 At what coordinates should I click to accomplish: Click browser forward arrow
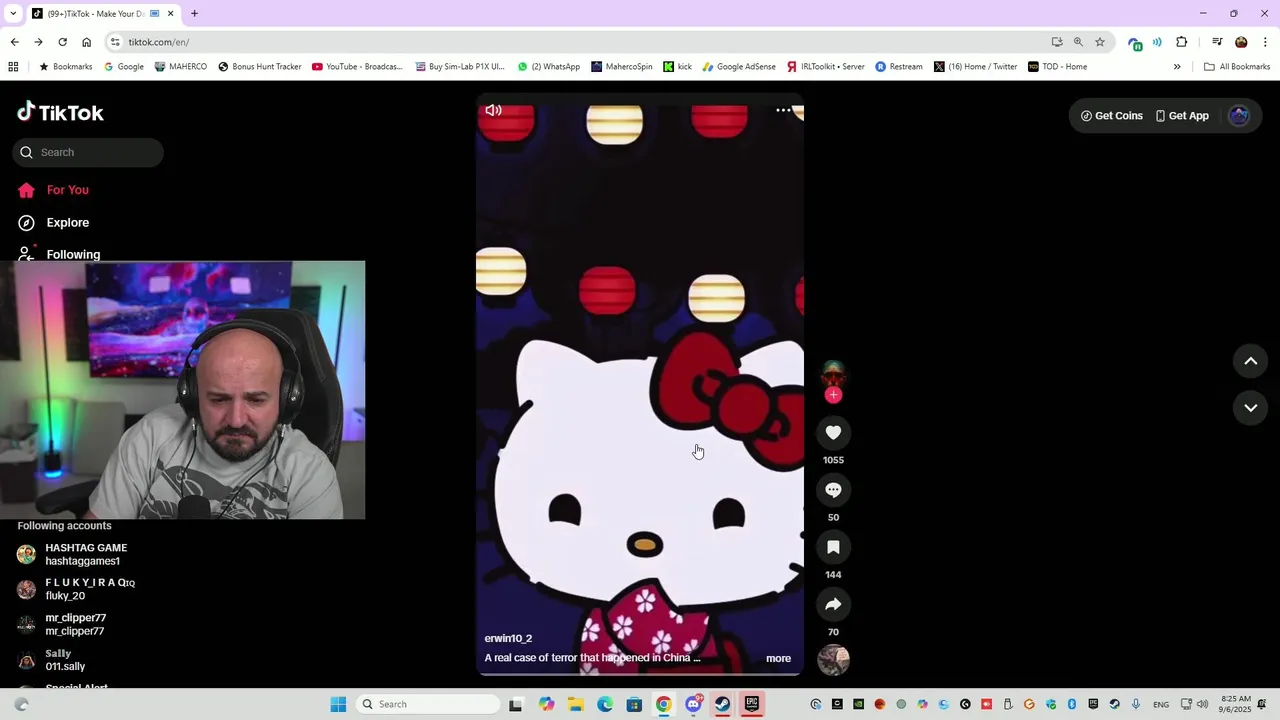pos(38,42)
